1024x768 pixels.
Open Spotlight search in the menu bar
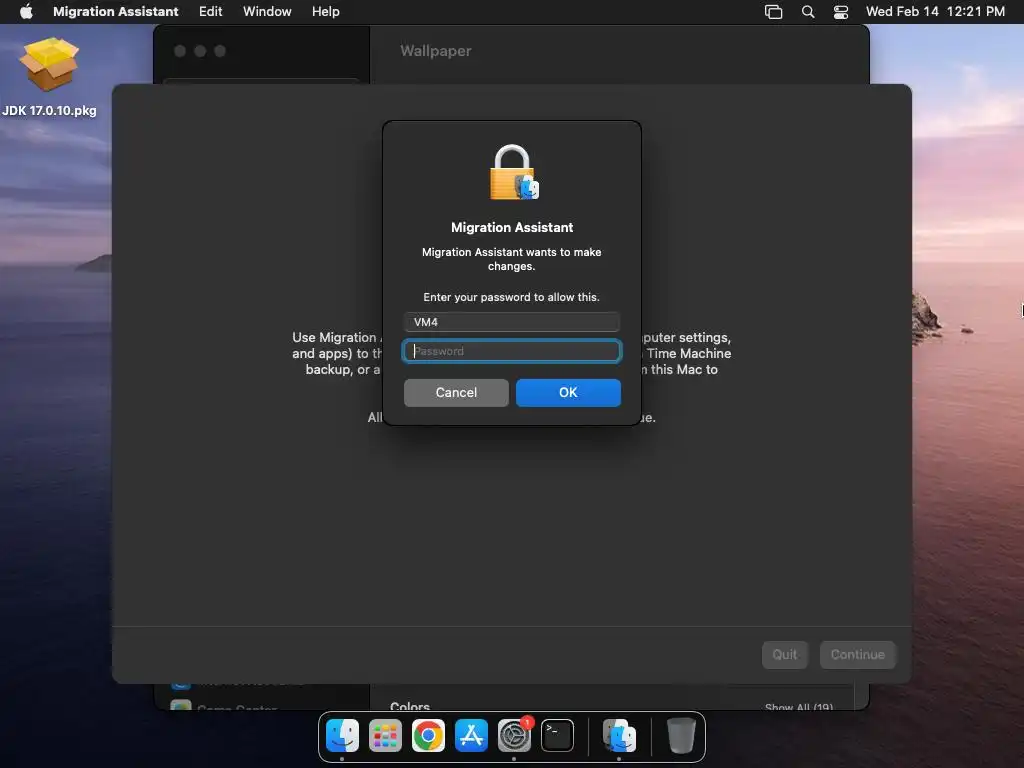coord(808,12)
